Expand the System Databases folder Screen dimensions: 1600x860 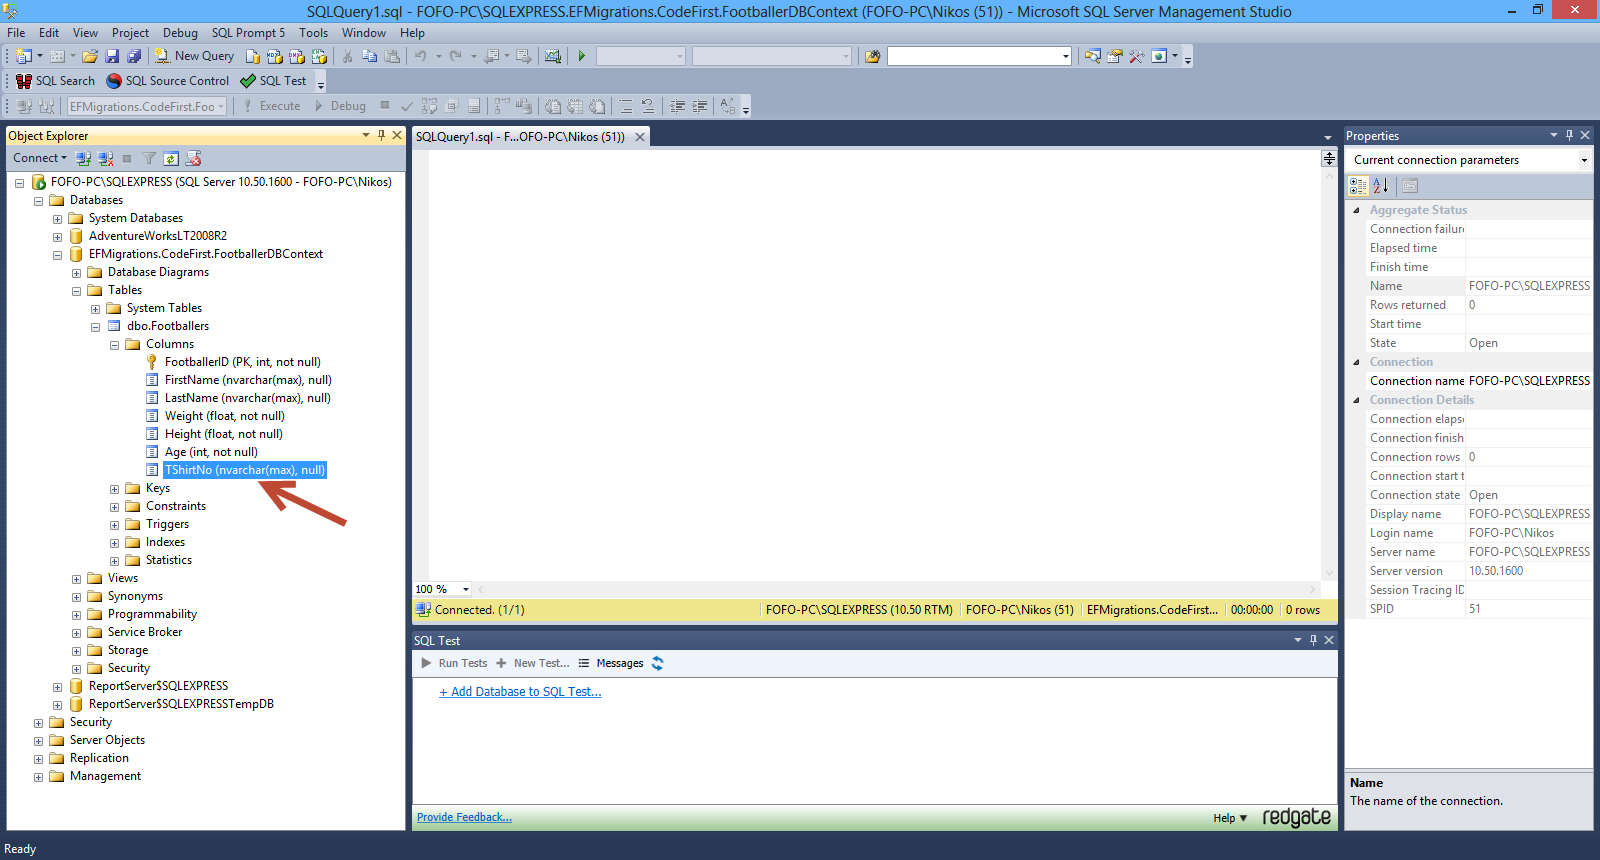pos(57,219)
